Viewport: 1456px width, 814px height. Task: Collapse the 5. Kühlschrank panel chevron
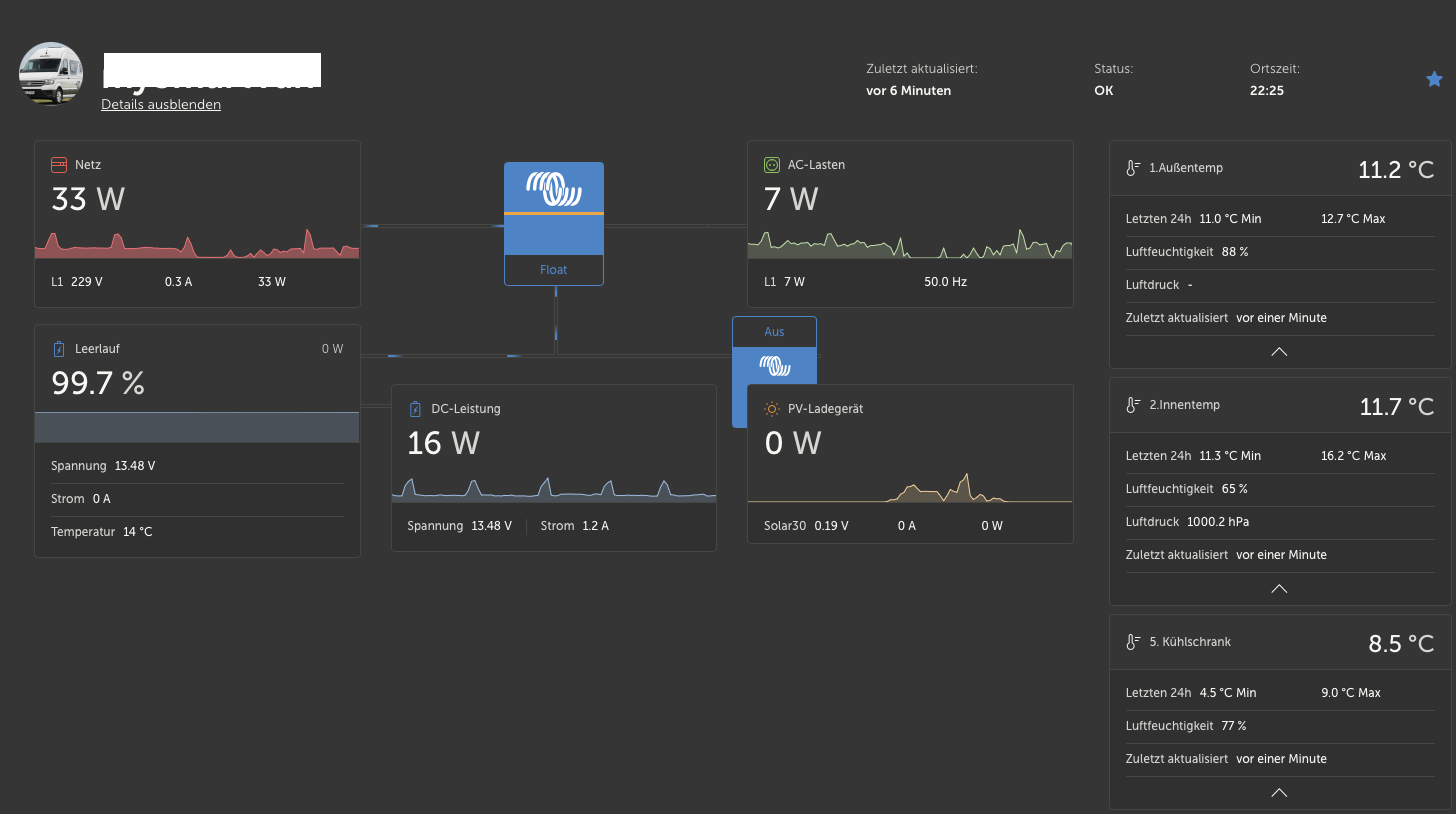pyautogui.click(x=1278, y=792)
